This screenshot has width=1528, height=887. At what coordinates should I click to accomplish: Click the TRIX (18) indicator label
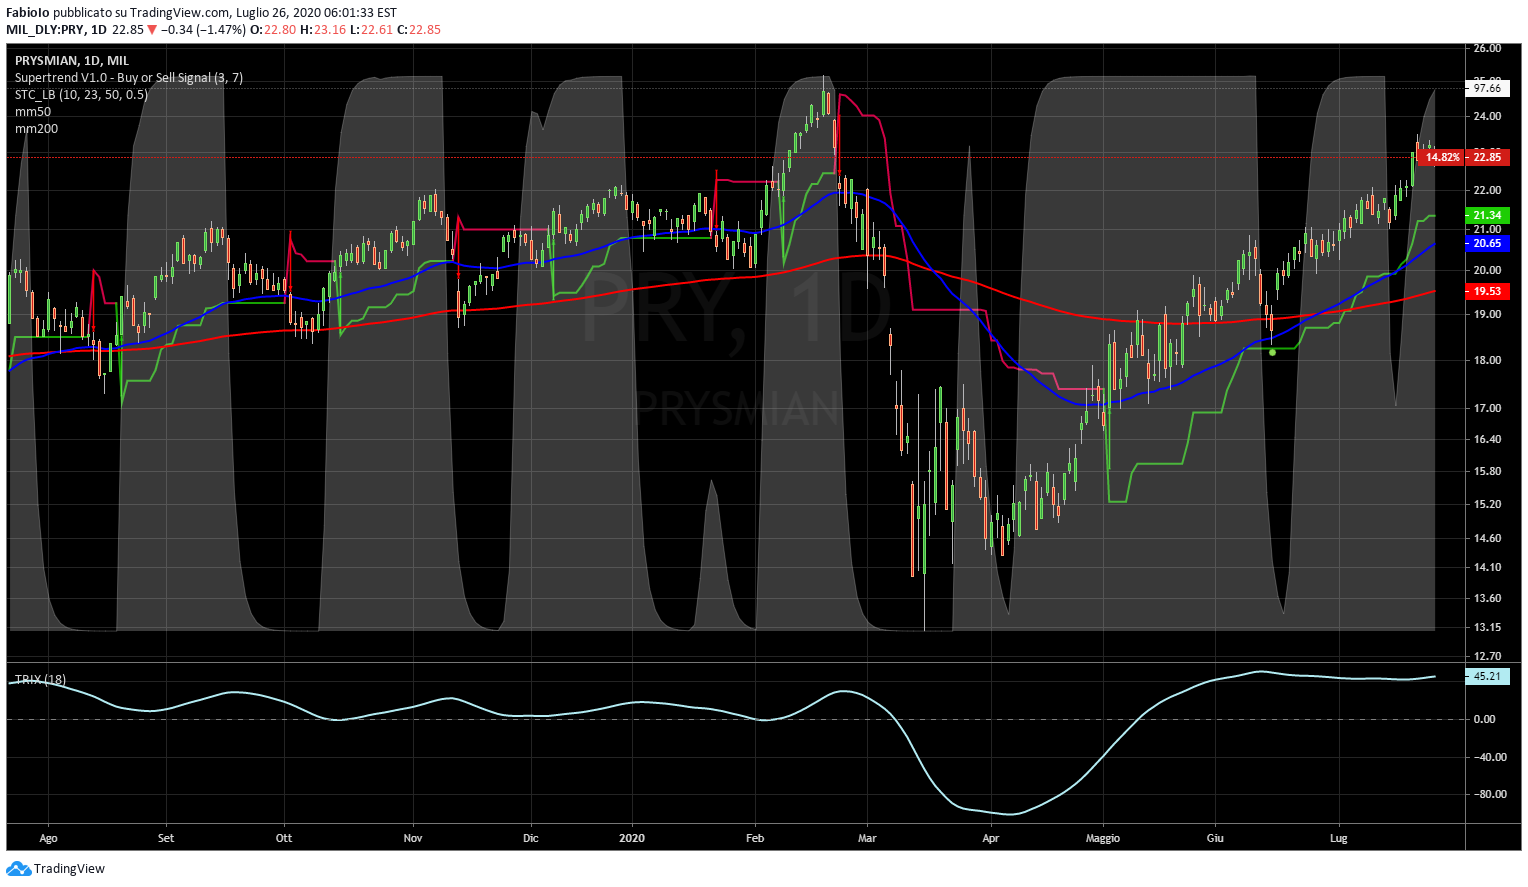tap(40, 680)
